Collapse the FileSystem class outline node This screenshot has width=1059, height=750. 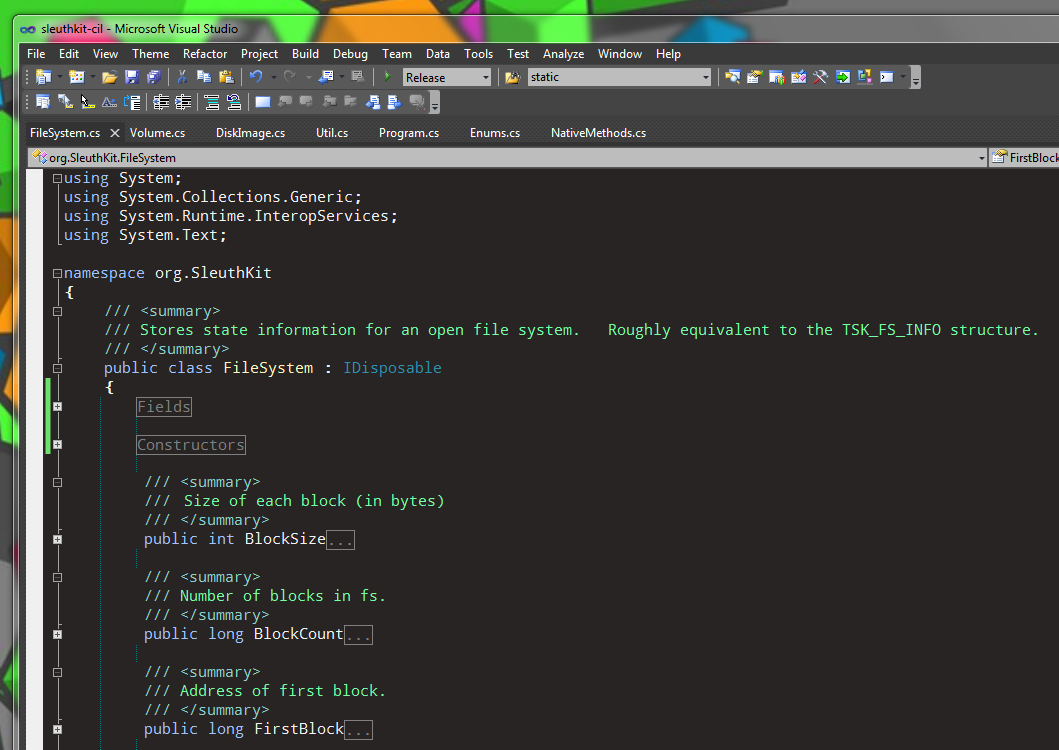(x=57, y=368)
